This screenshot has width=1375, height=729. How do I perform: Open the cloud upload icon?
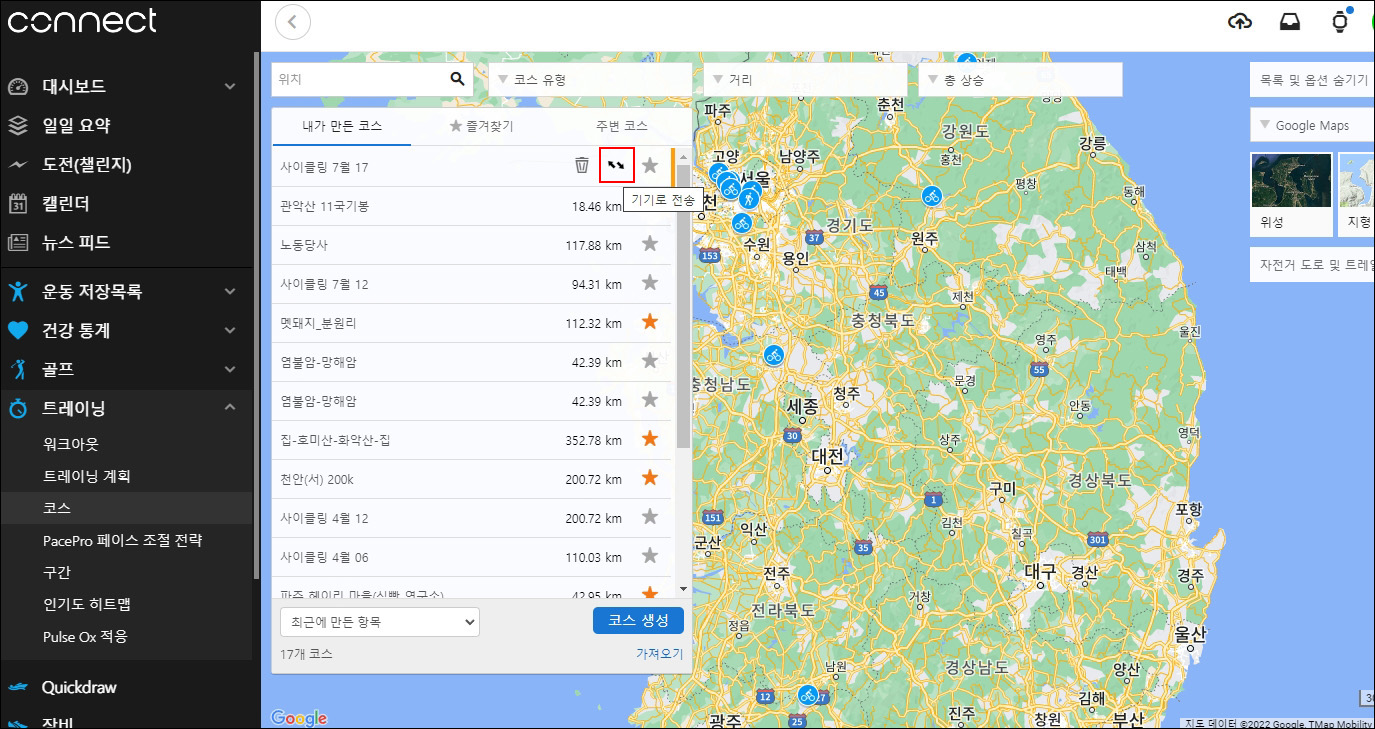[1240, 21]
